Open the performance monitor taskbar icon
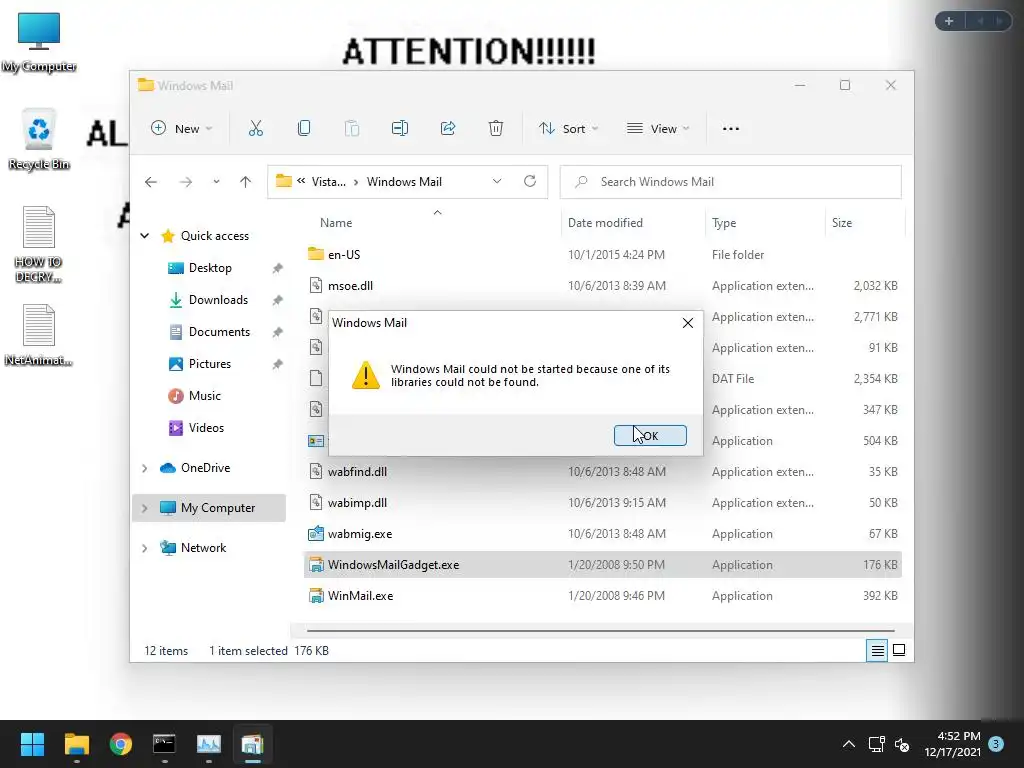 coord(209,744)
